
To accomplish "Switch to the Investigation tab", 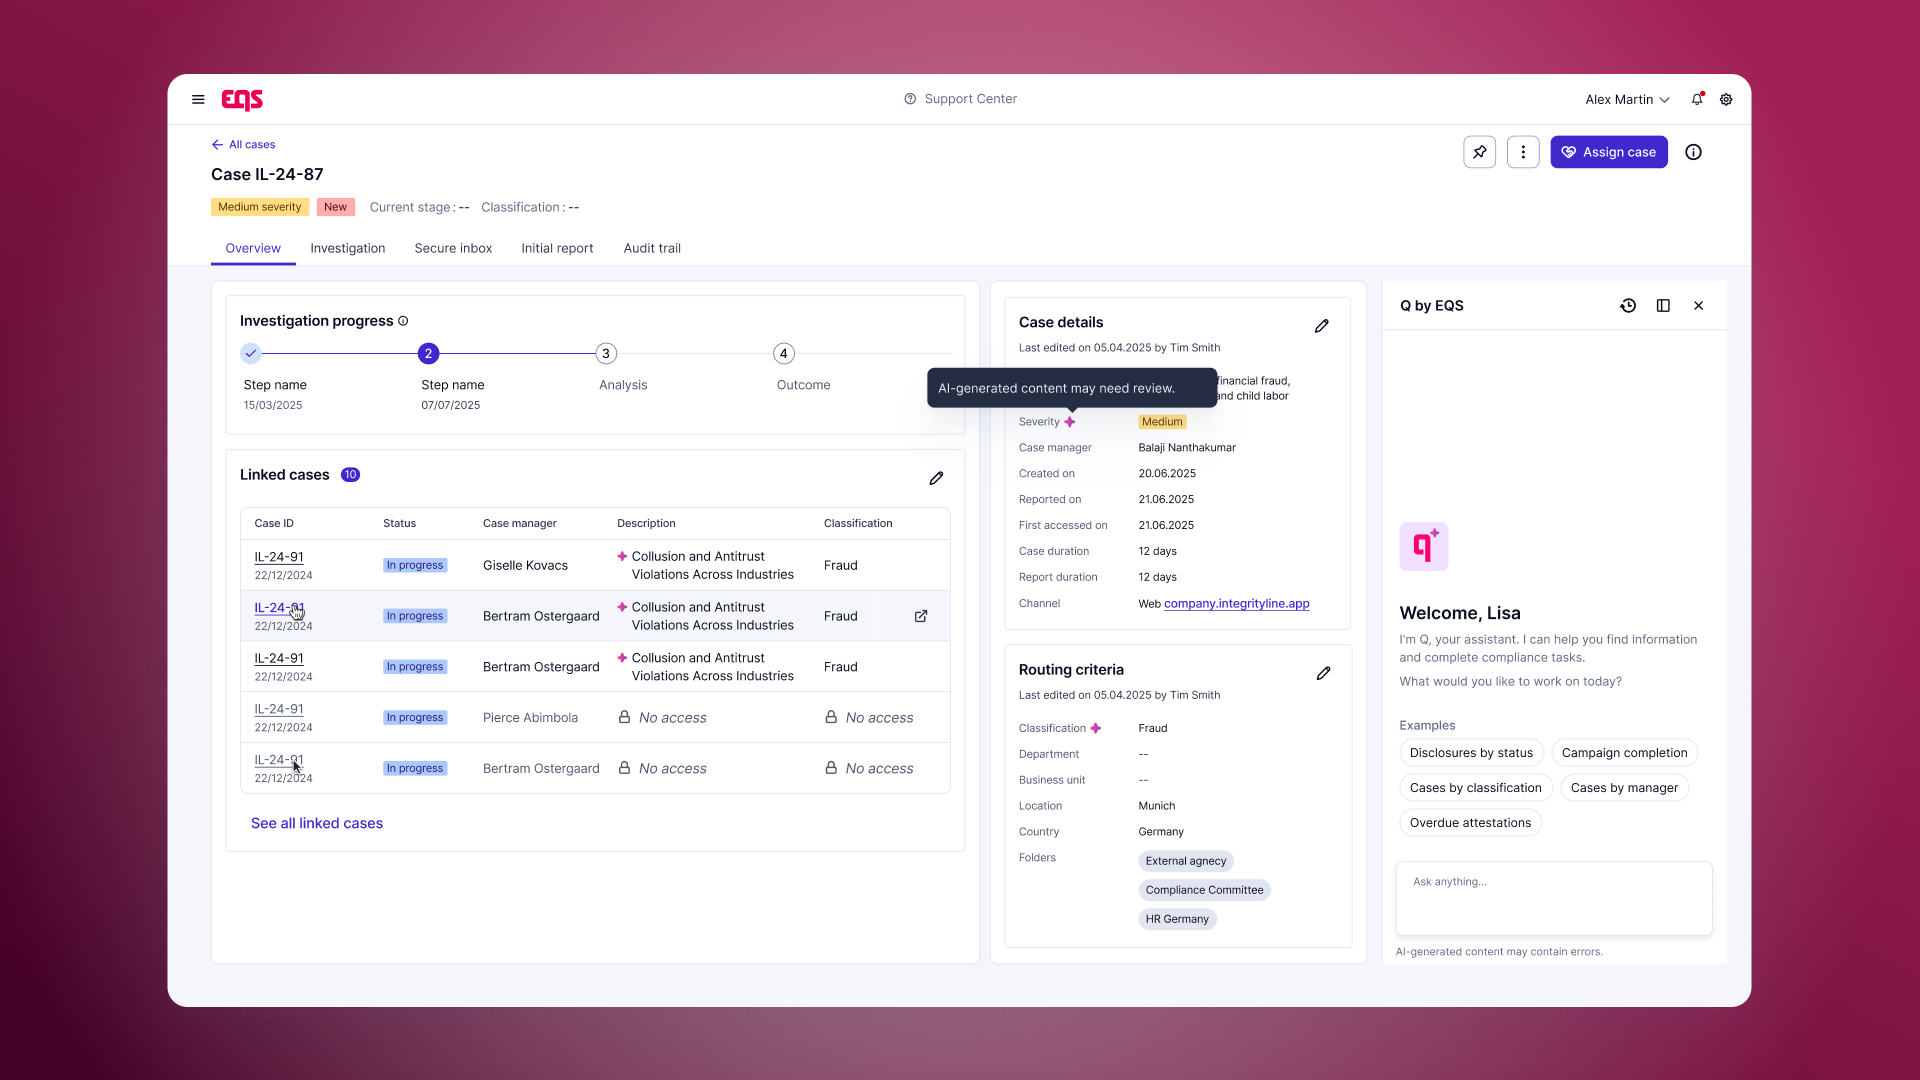I will tap(347, 248).
